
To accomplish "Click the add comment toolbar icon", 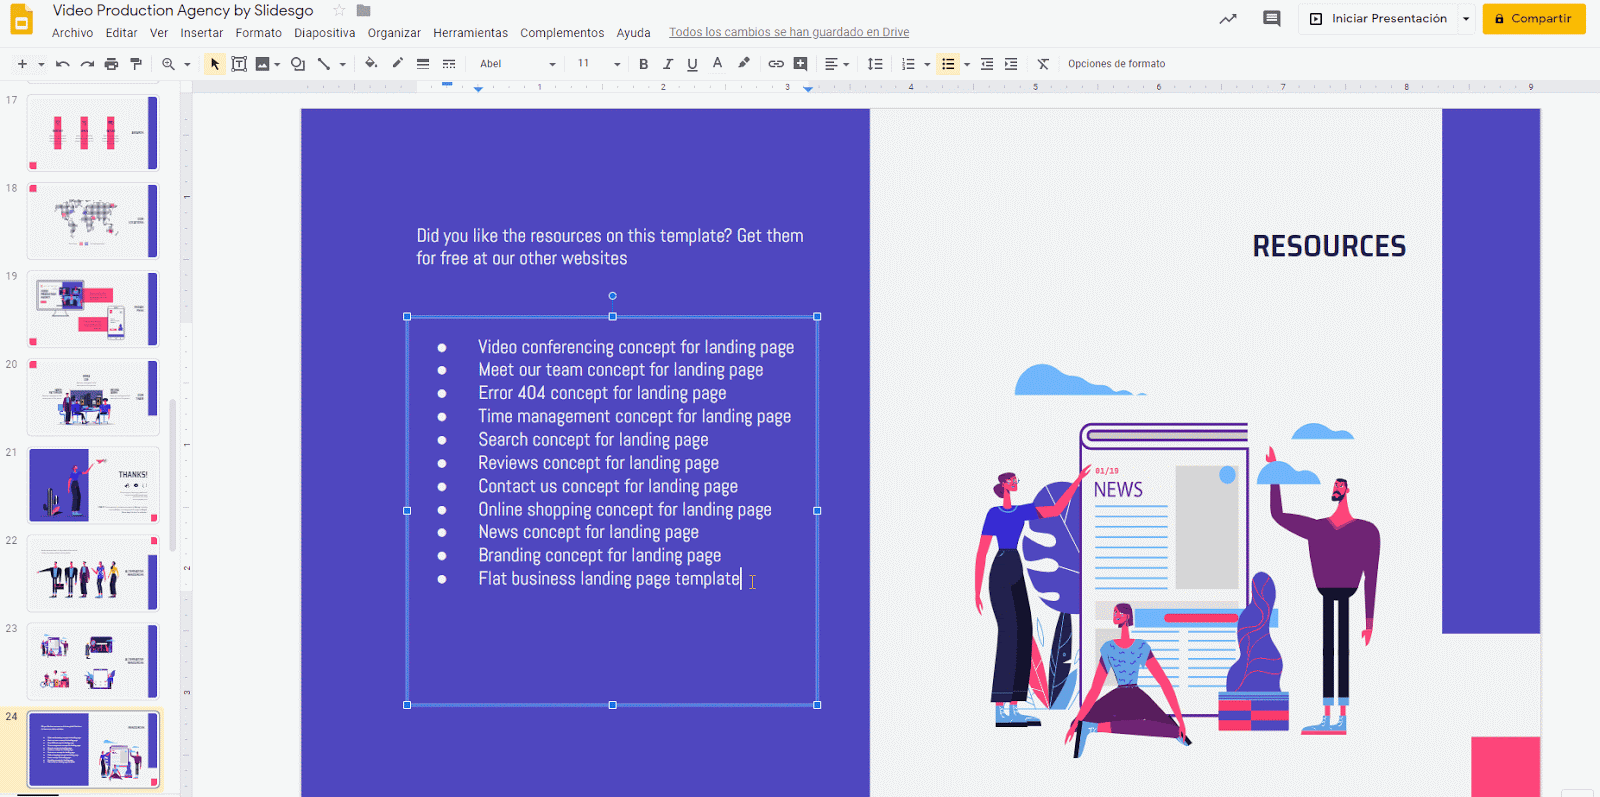I will tap(800, 64).
